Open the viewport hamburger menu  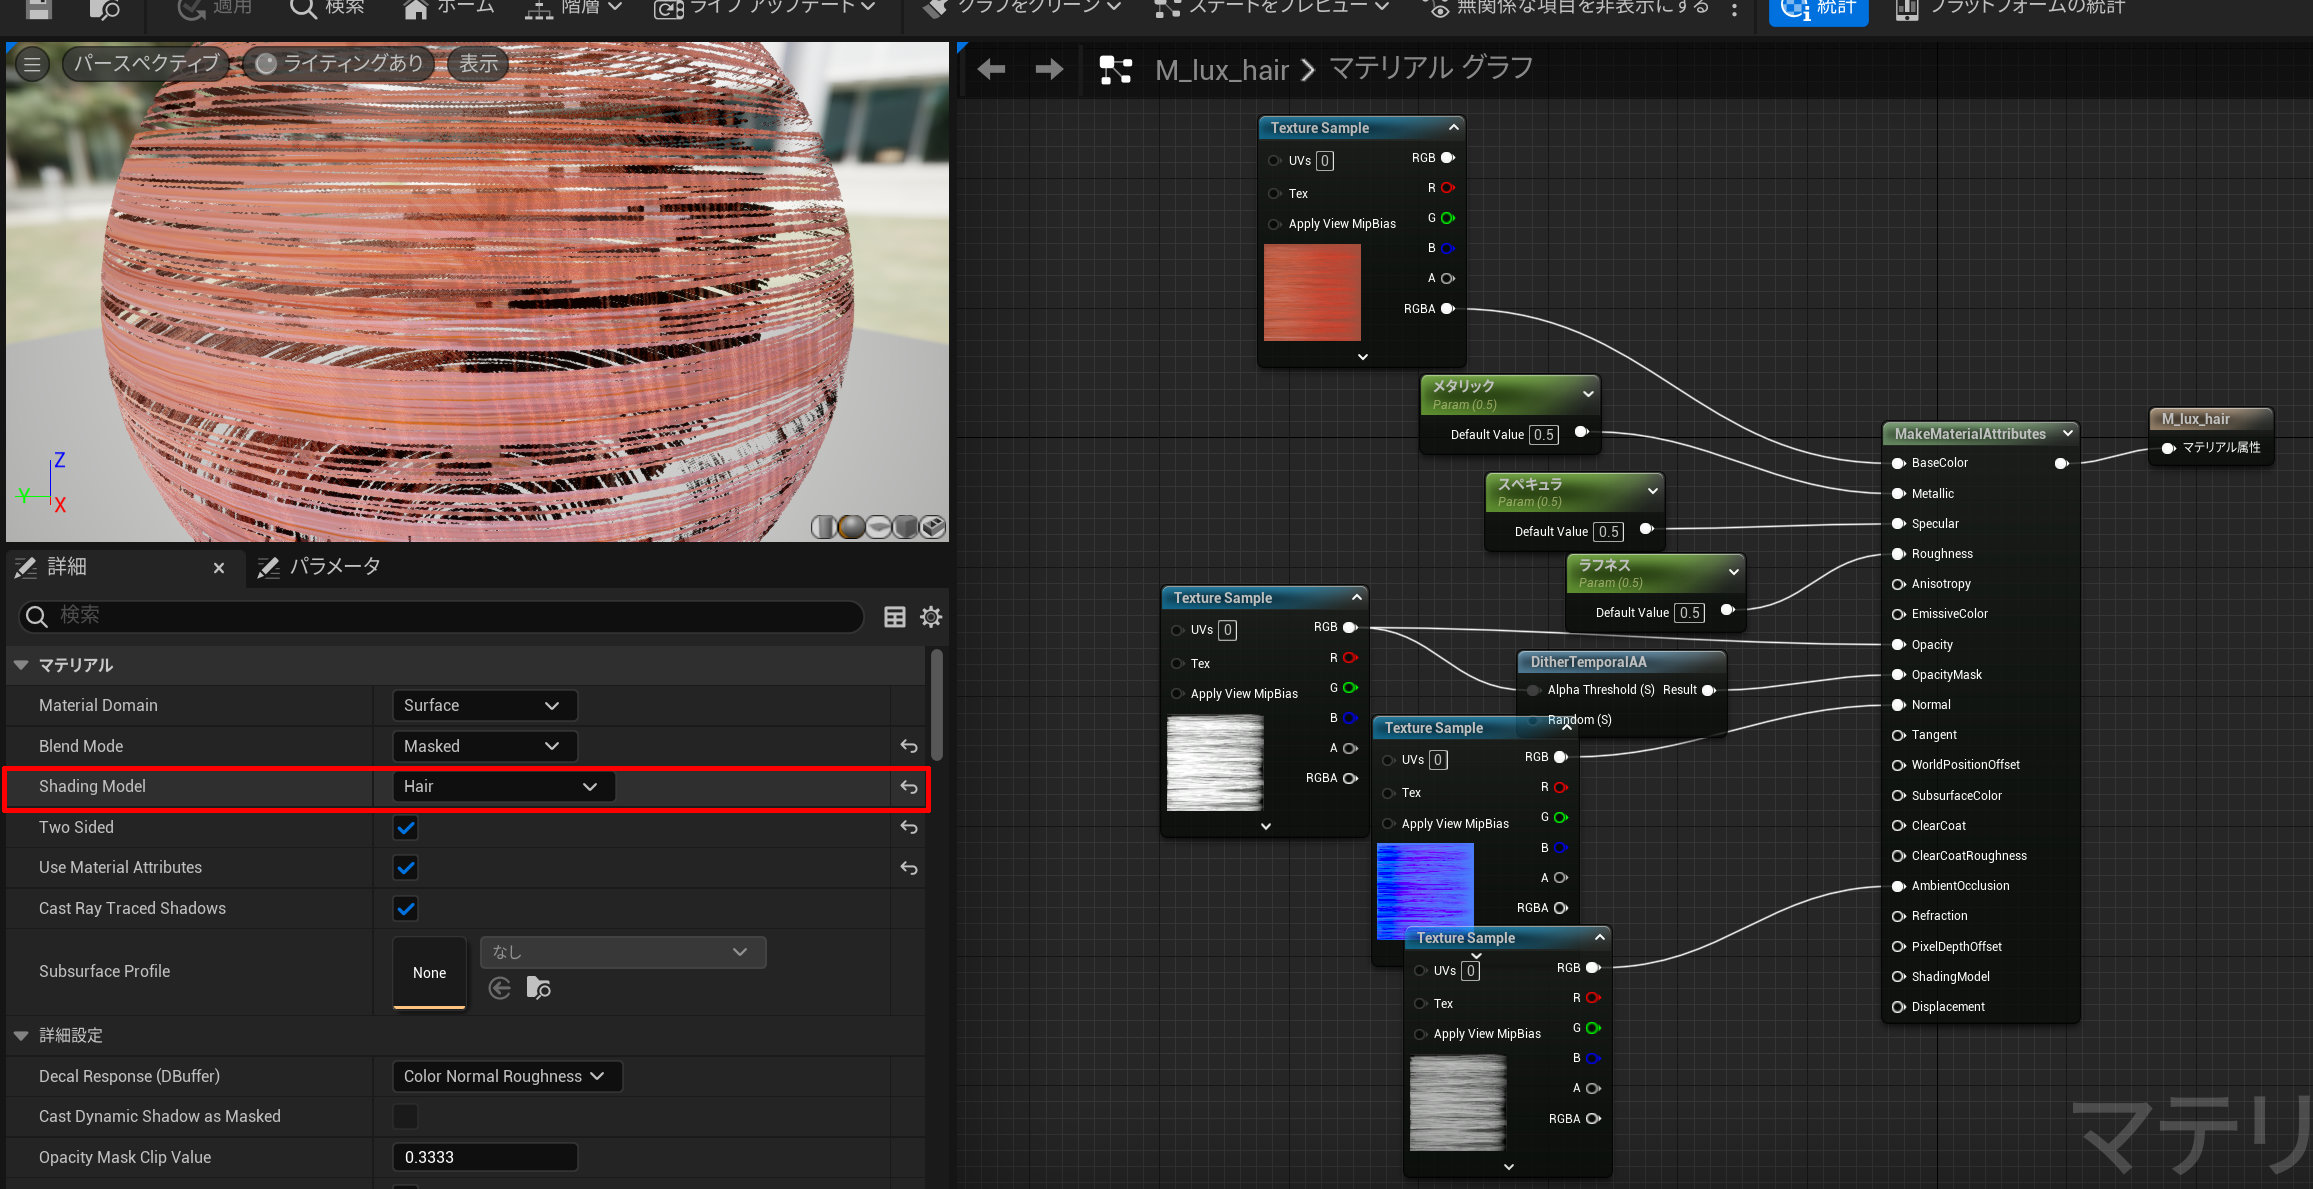coord(32,65)
